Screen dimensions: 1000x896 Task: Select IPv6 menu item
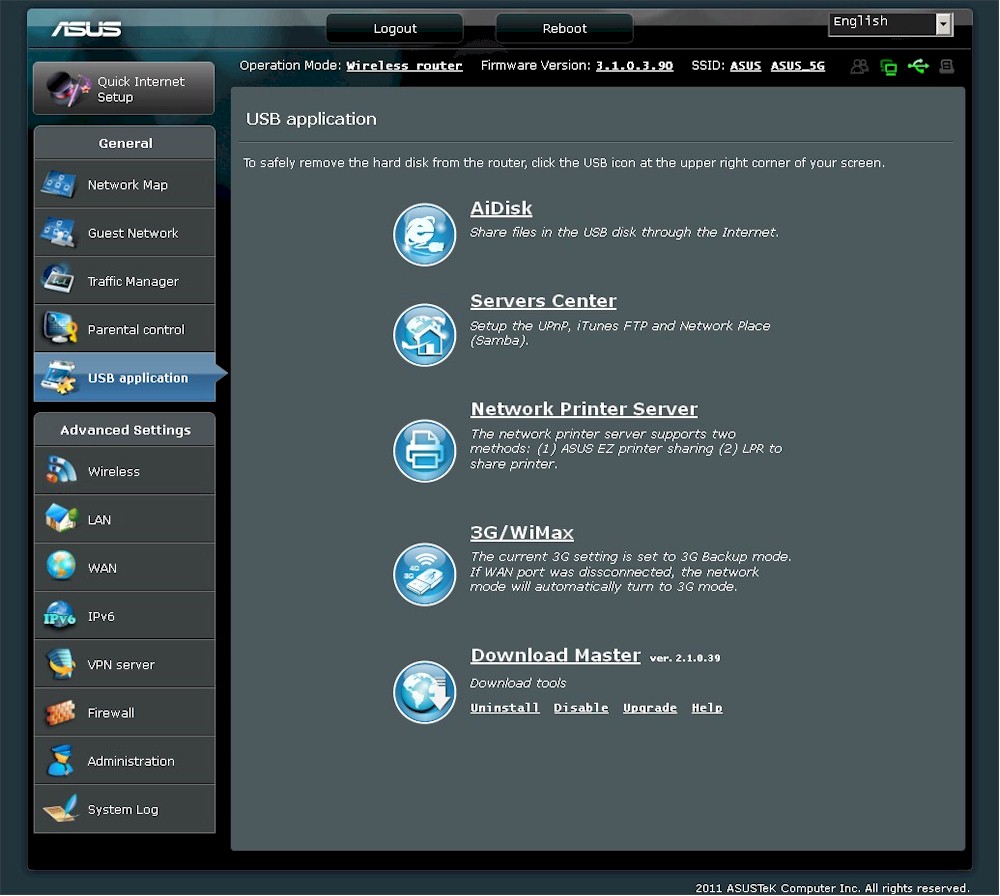pyautogui.click(x=124, y=616)
